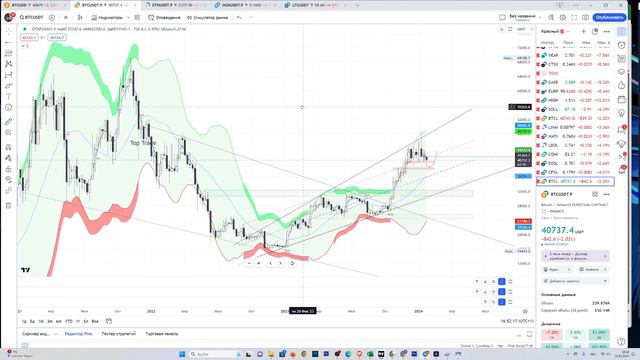640x360 pixels.
Task: Open the Strategy Tester tab
Action: 118,333
